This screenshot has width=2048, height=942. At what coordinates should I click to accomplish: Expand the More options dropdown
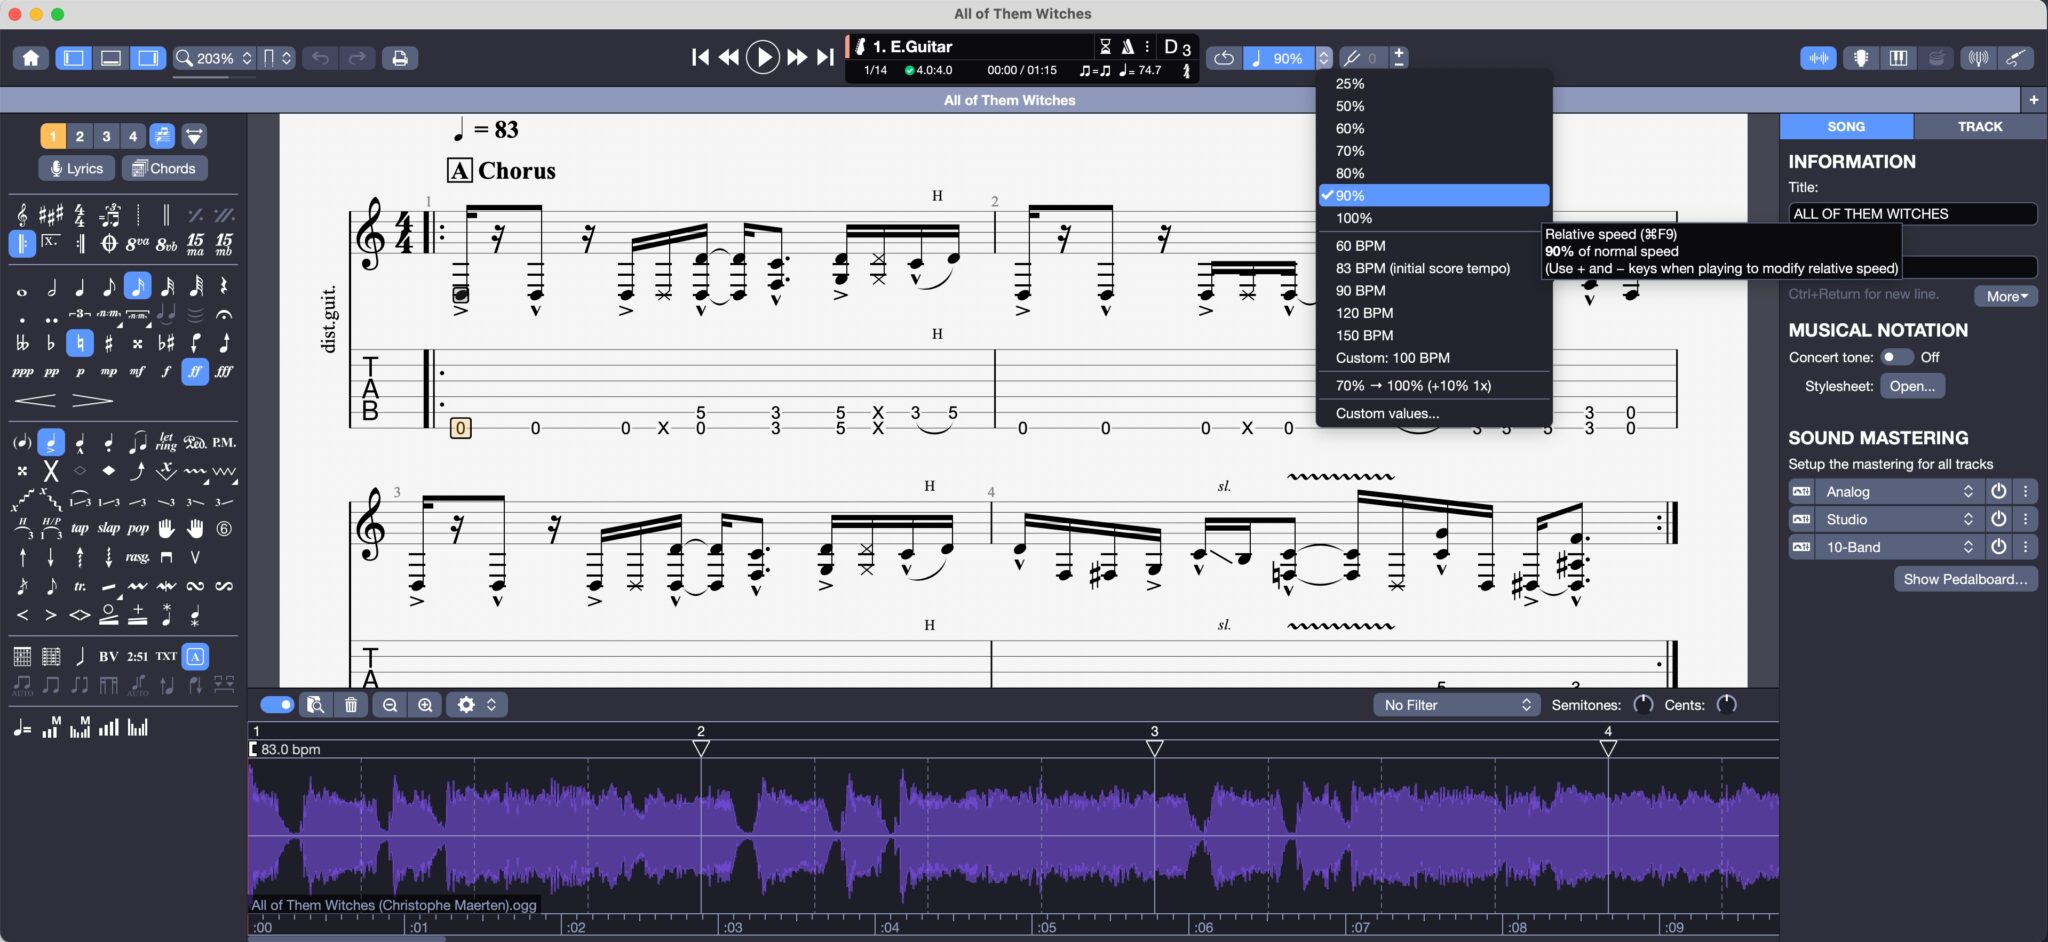coord(2006,296)
